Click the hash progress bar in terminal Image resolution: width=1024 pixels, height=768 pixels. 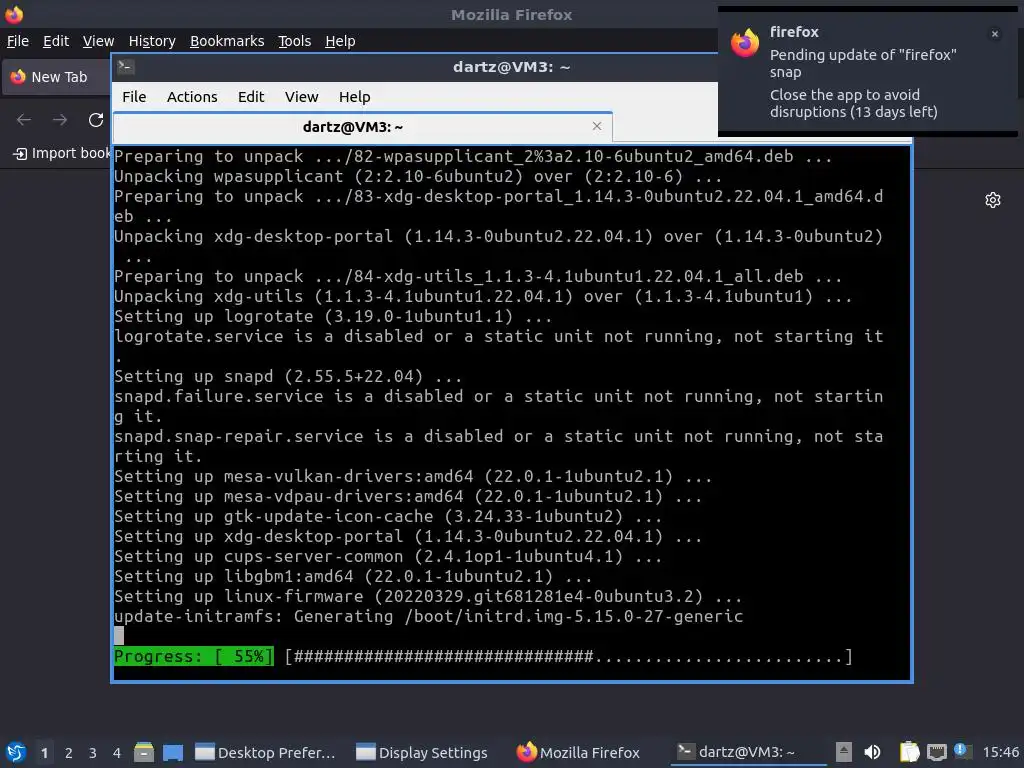569,656
